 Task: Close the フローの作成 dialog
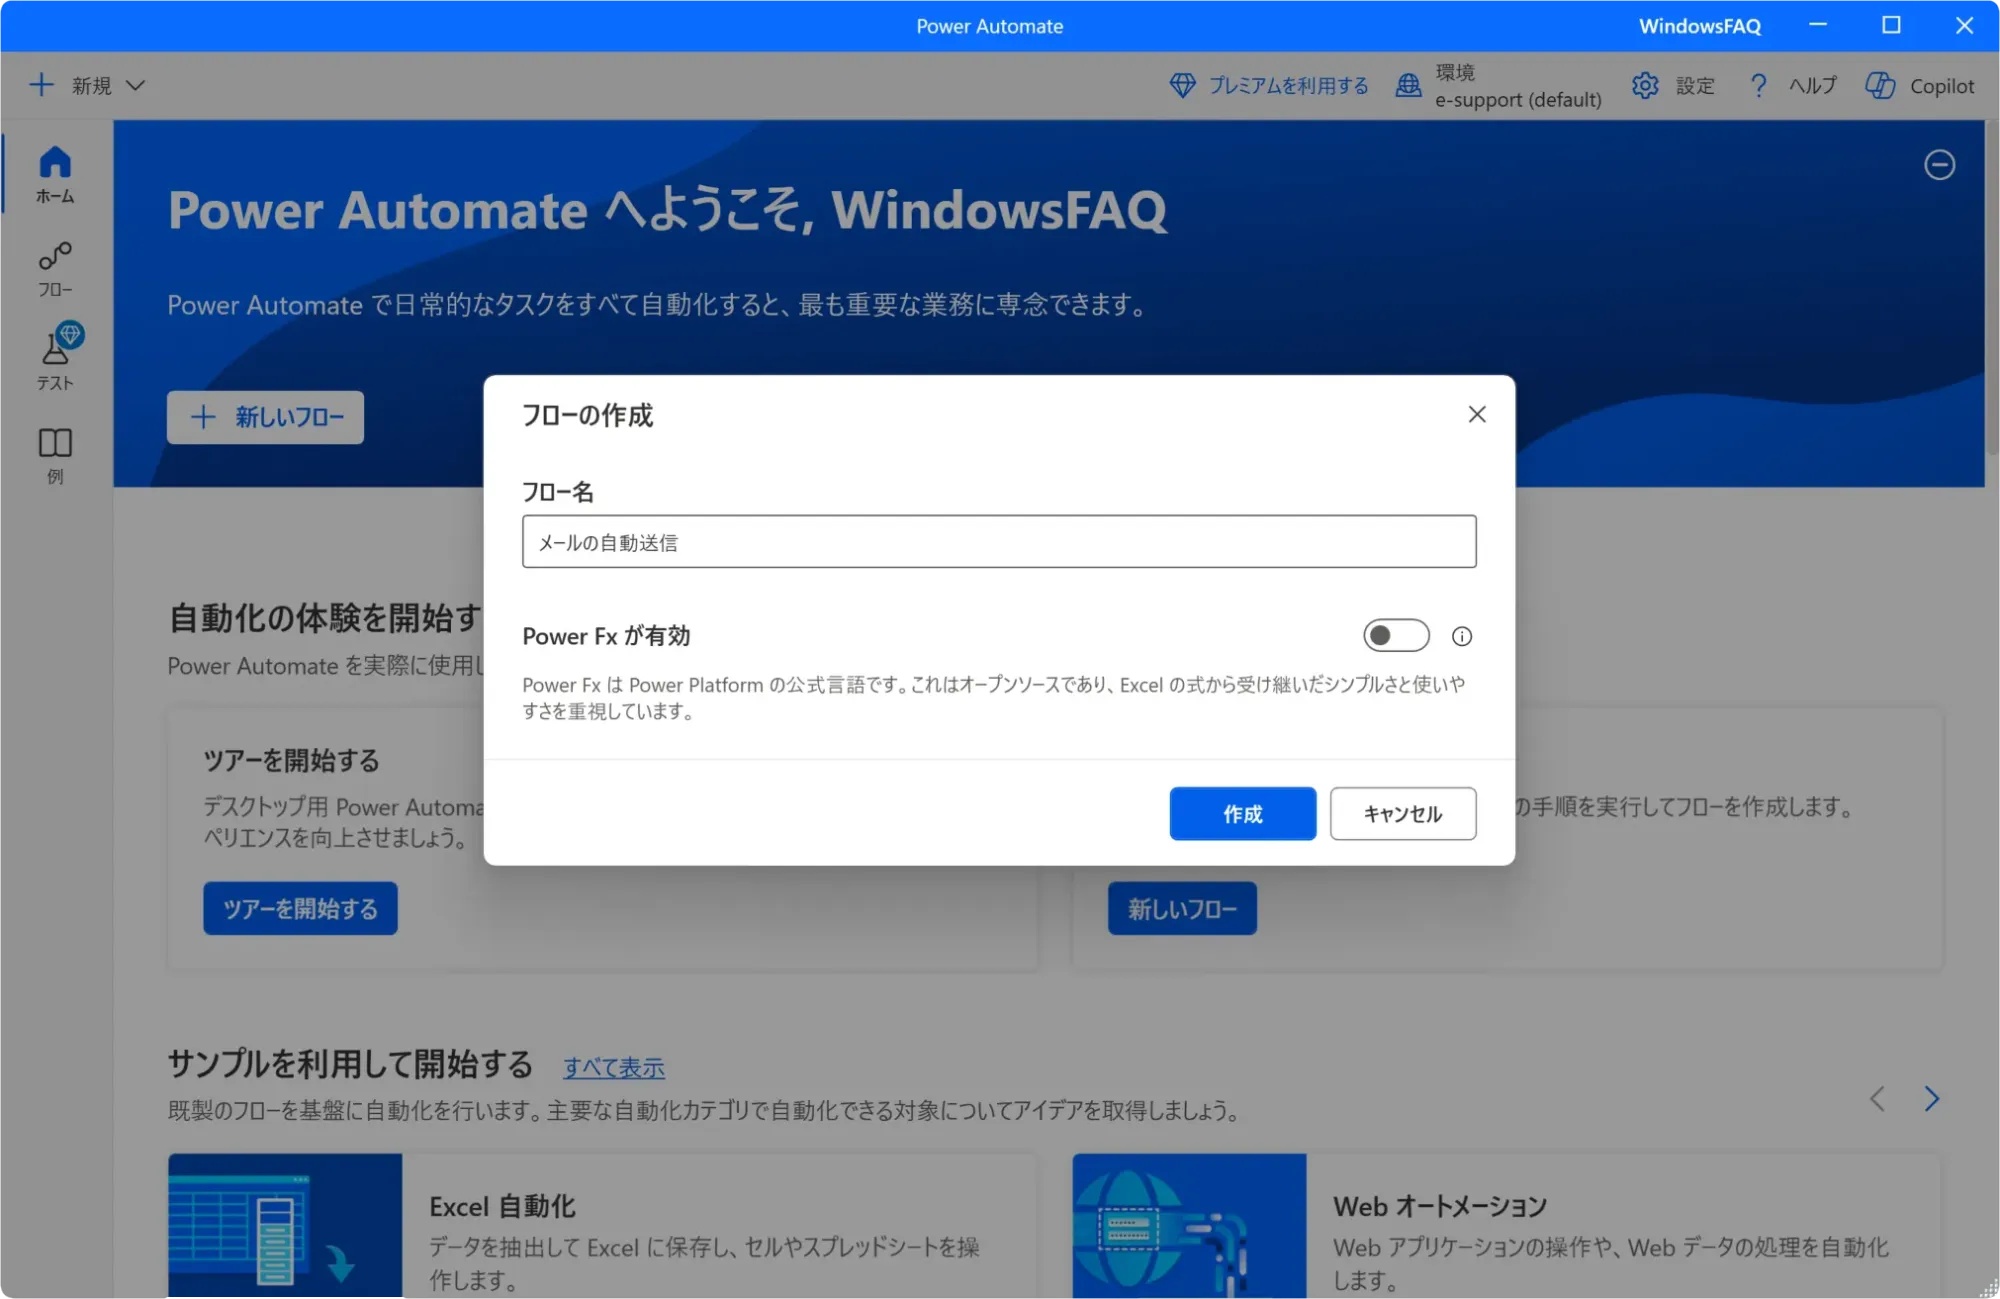(1477, 414)
